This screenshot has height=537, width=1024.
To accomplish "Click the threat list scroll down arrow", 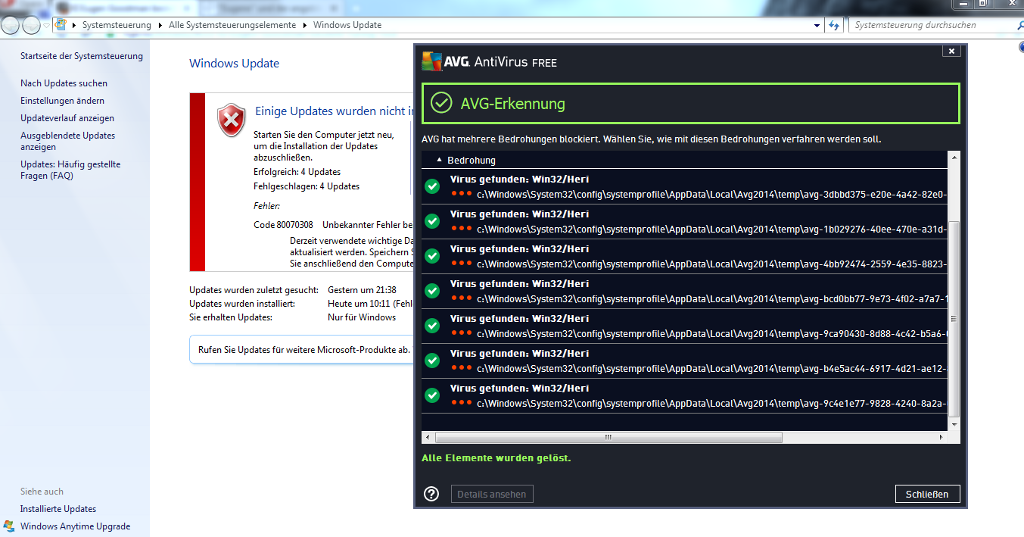I will (x=954, y=425).
